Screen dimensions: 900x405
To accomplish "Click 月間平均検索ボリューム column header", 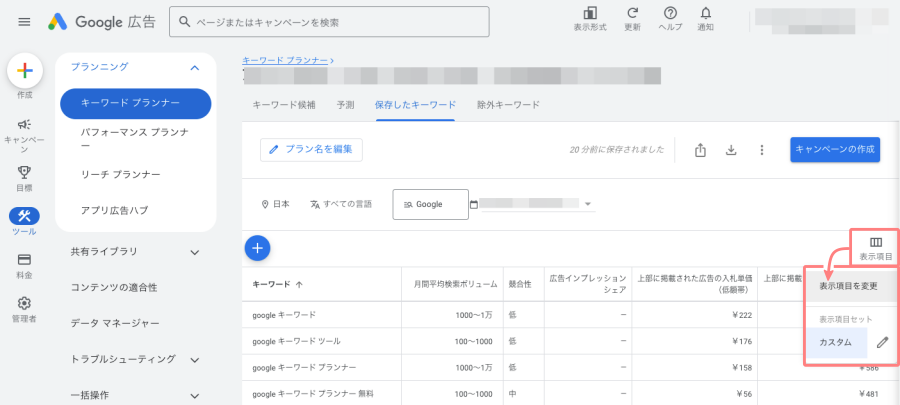I will point(456,285).
